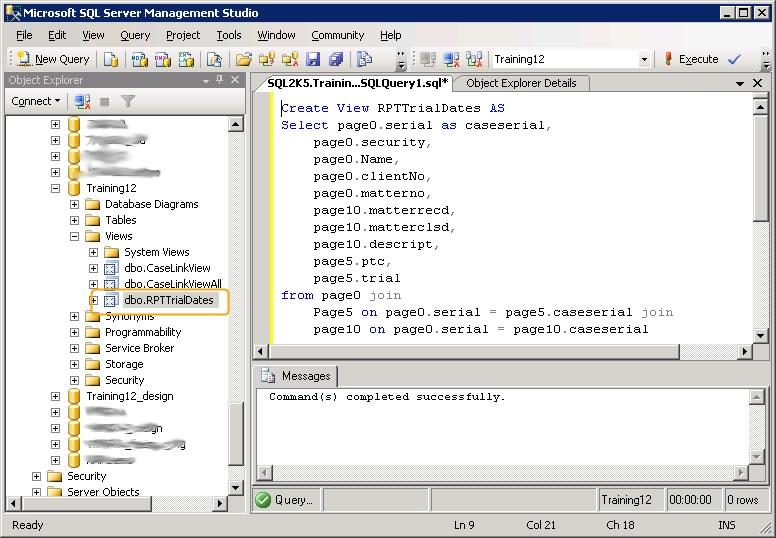Screen dimensions: 776x538
Task: Execute the query
Action: pyautogui.click(x=691, y=59)
